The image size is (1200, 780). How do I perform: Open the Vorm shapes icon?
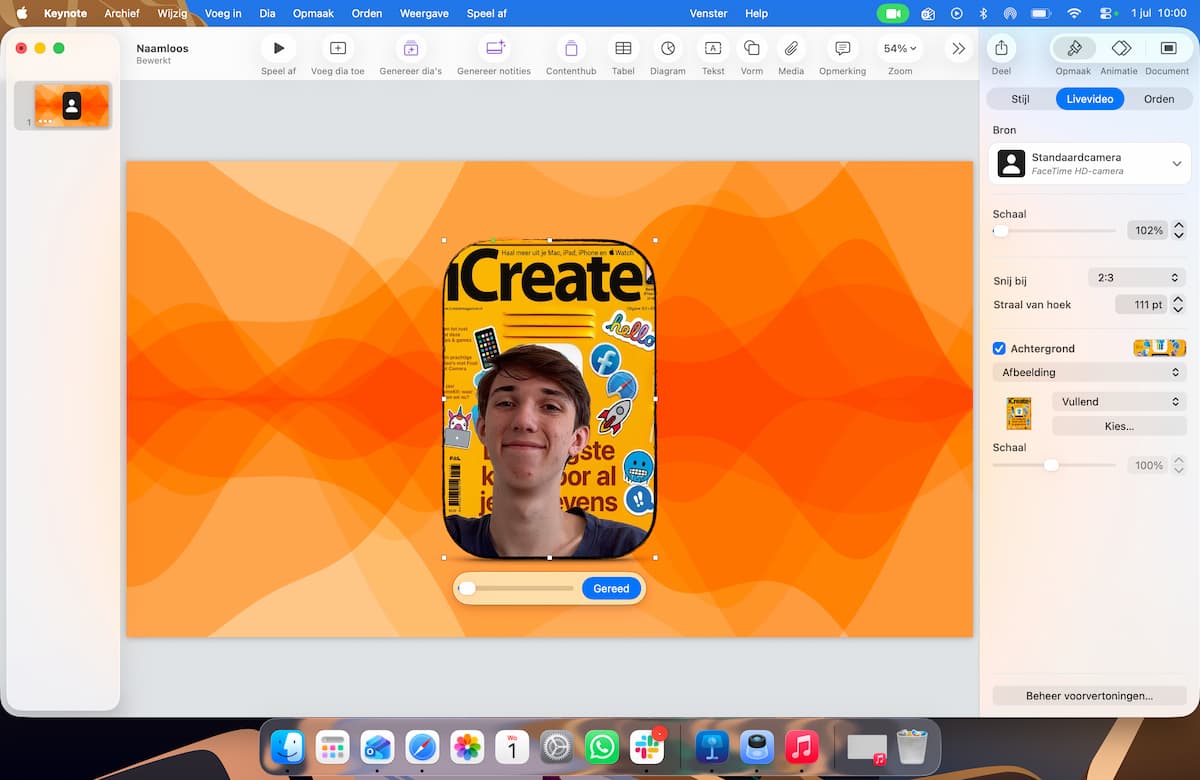(x=752, y=48)
